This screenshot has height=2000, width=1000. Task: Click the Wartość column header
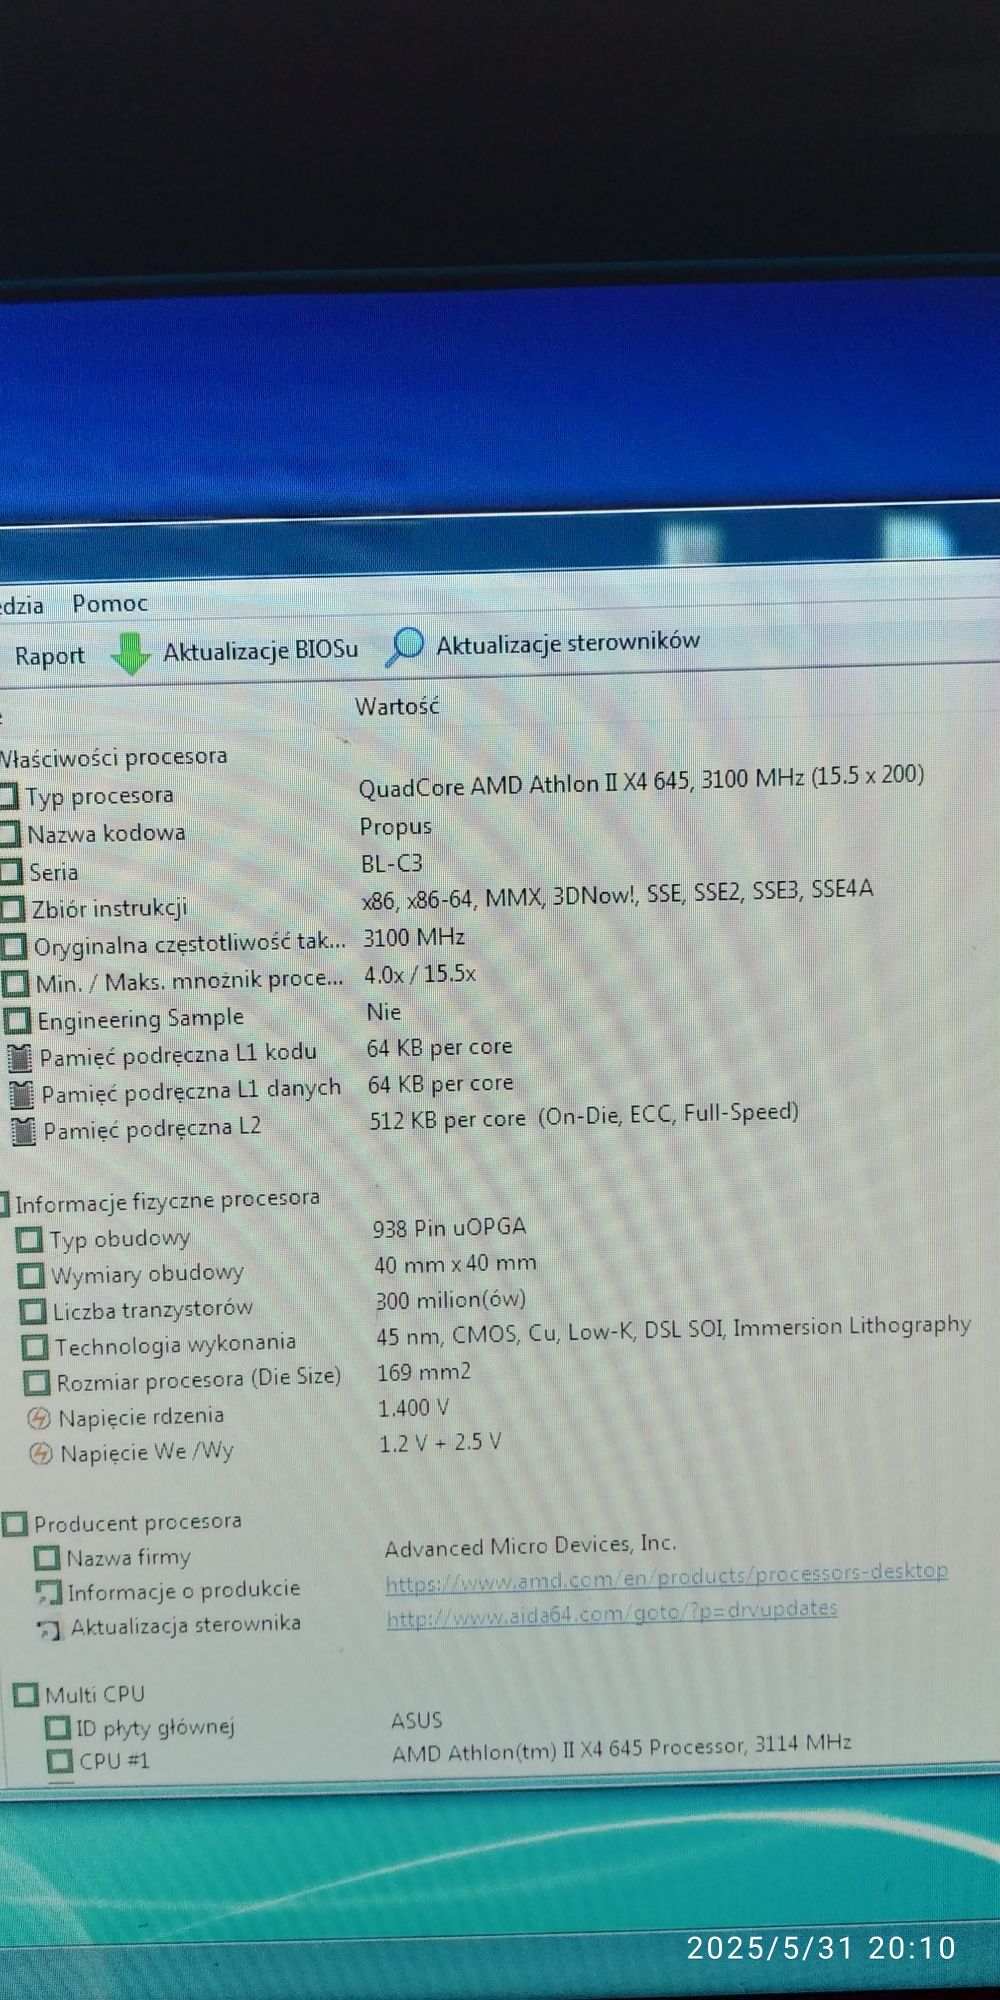click(x=397, y=706)
